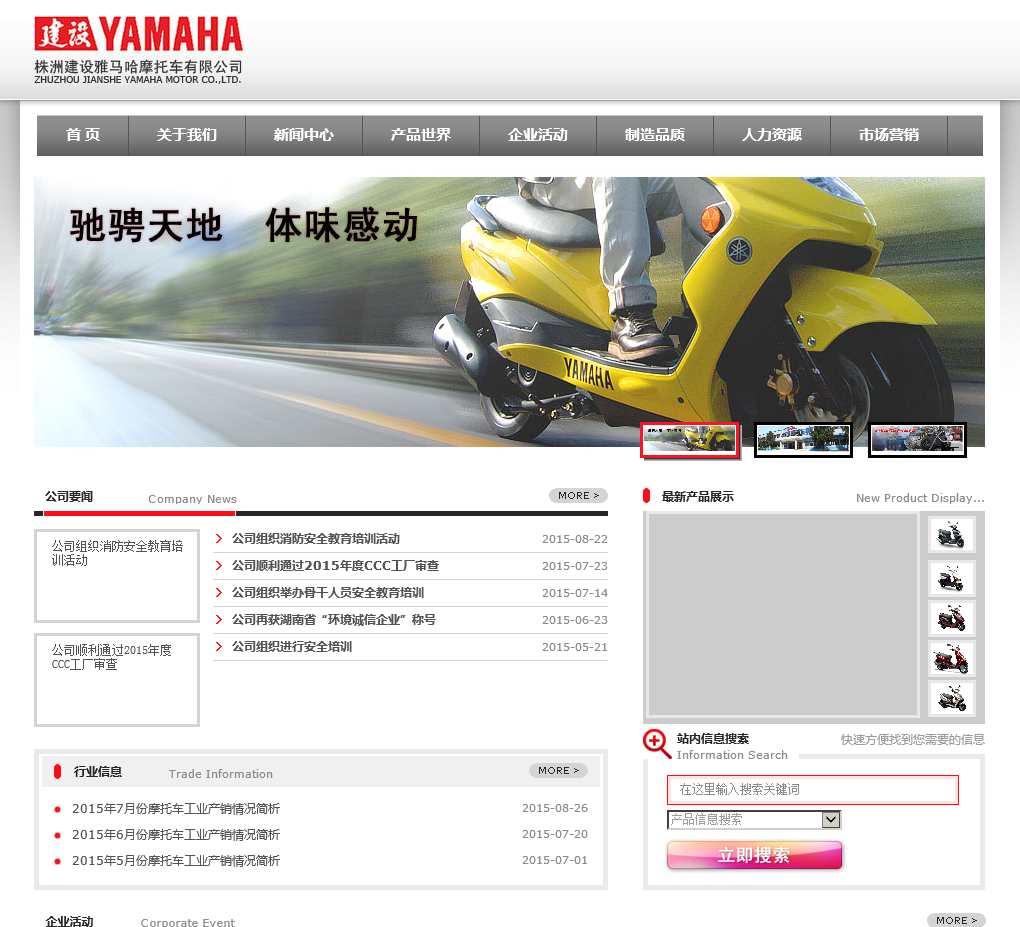Click date 2015-08-26 in trade information

pos(555,808)
